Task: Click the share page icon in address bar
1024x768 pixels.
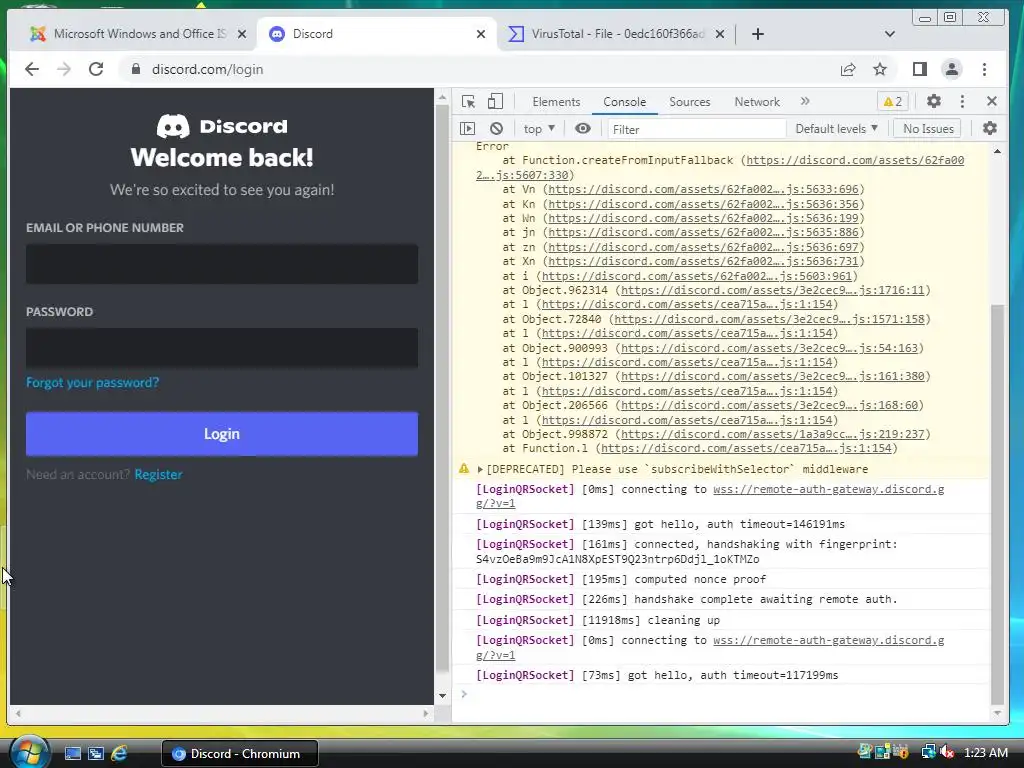Action: click(x=848, y=69)
